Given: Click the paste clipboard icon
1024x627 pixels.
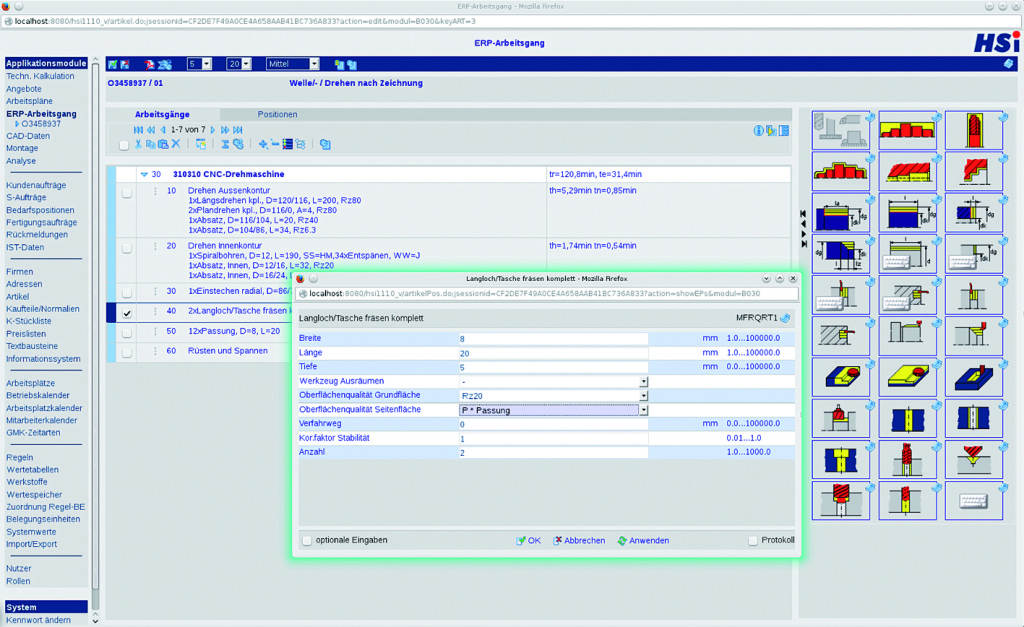Looking at the screenshot, I should (x=163, y=144).
